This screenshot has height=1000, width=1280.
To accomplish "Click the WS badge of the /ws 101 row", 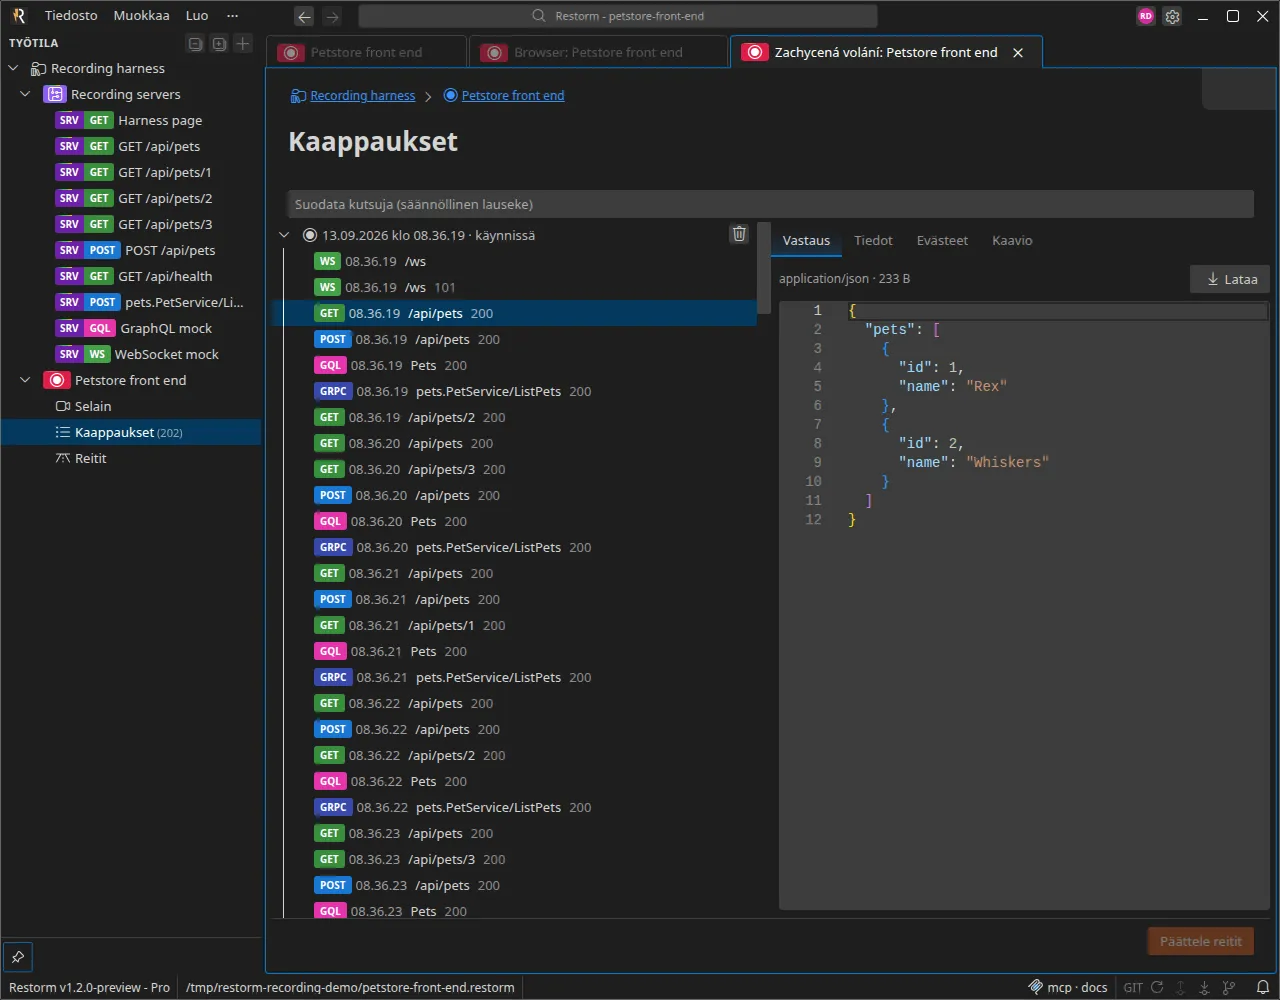I will click(327, 287).
